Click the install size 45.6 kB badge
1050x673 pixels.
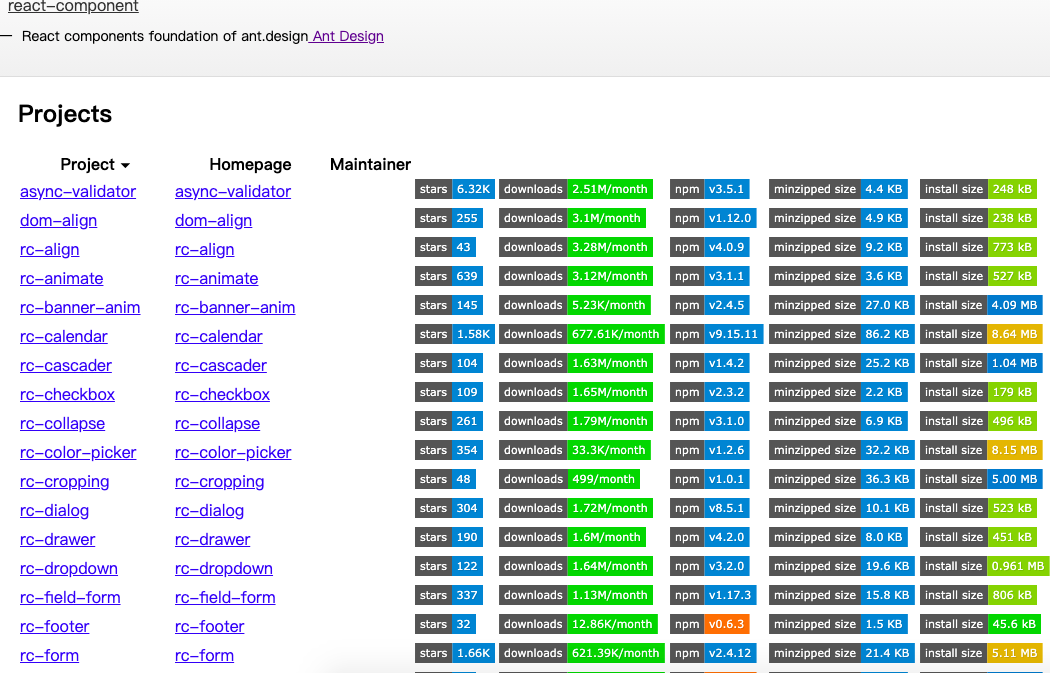[981, 624]
